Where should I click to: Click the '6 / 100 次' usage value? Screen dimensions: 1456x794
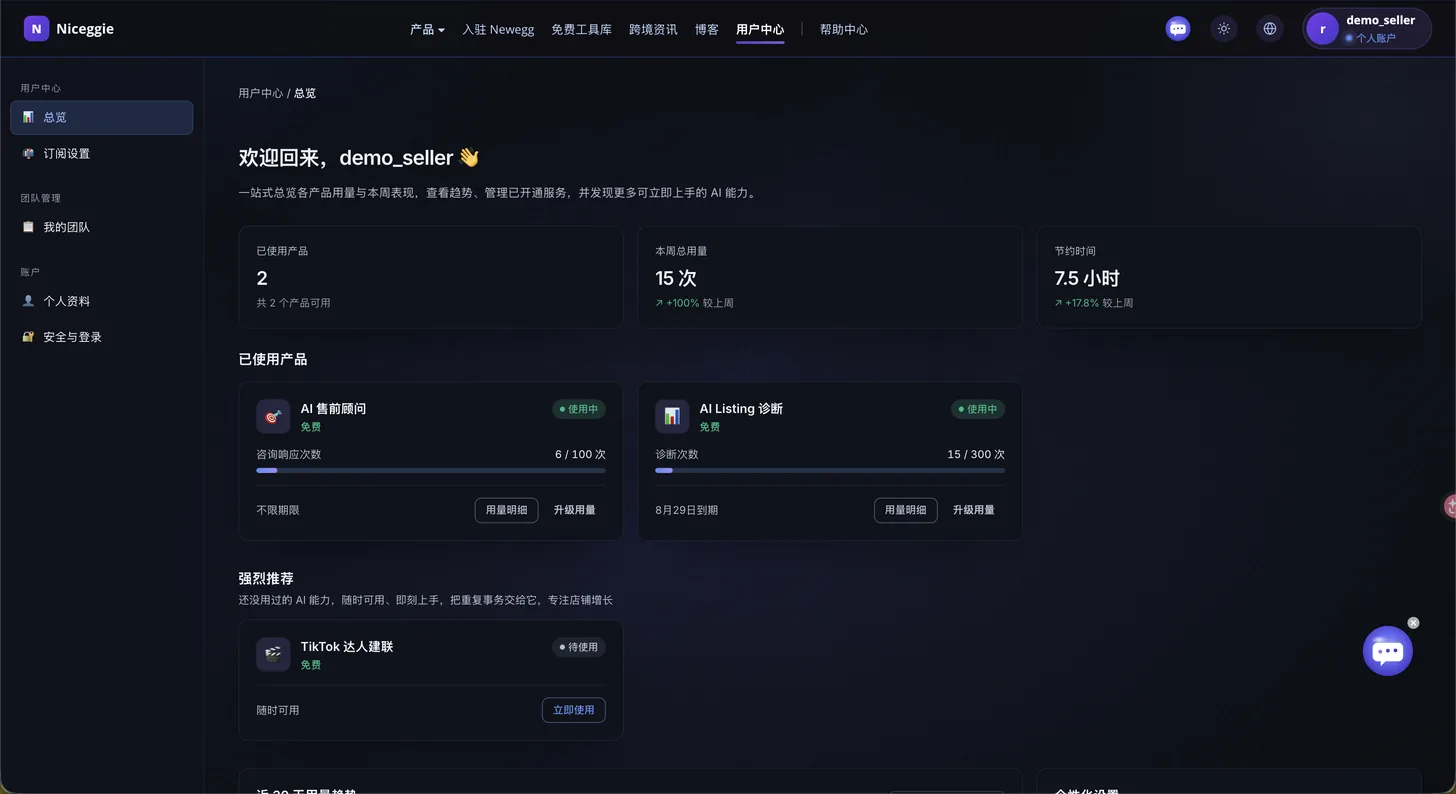click(x=580, y=454)
